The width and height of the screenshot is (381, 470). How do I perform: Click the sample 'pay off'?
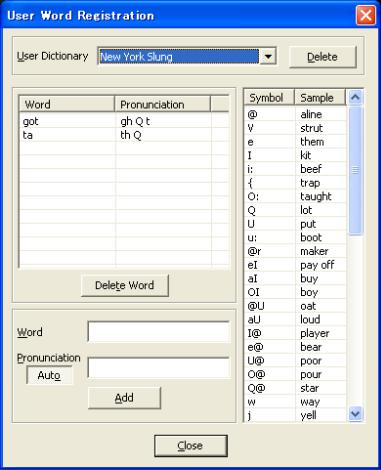(x=317, y=265)
